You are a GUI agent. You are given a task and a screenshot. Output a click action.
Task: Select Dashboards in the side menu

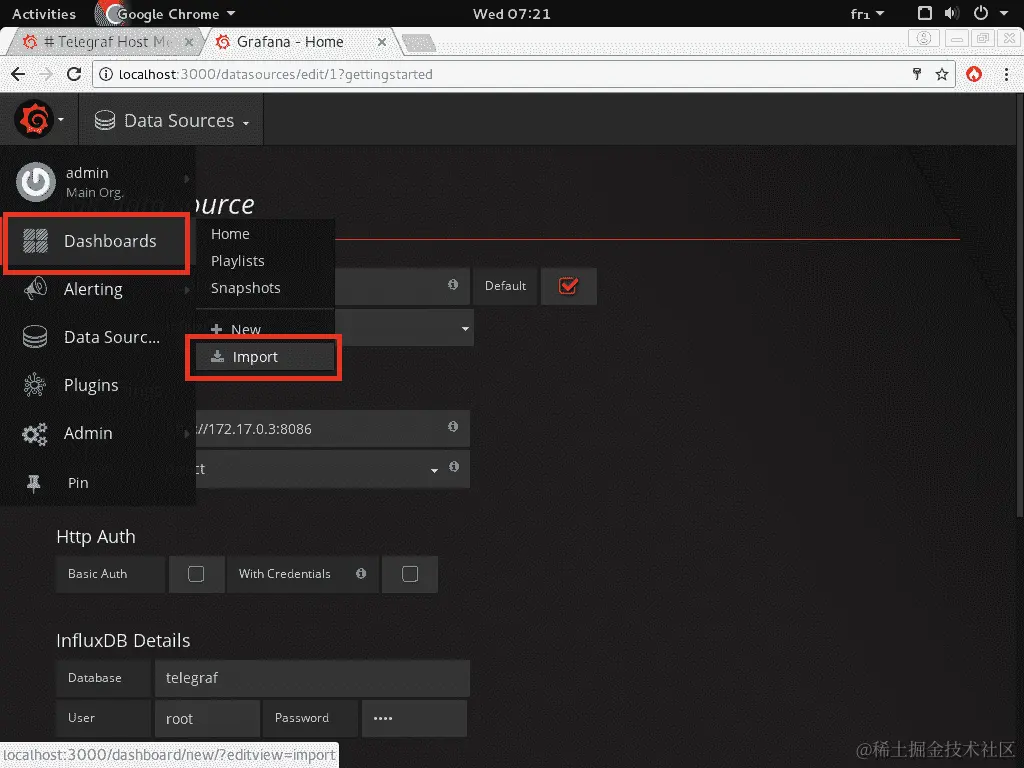pyautogui.click(x=97, y=241)
